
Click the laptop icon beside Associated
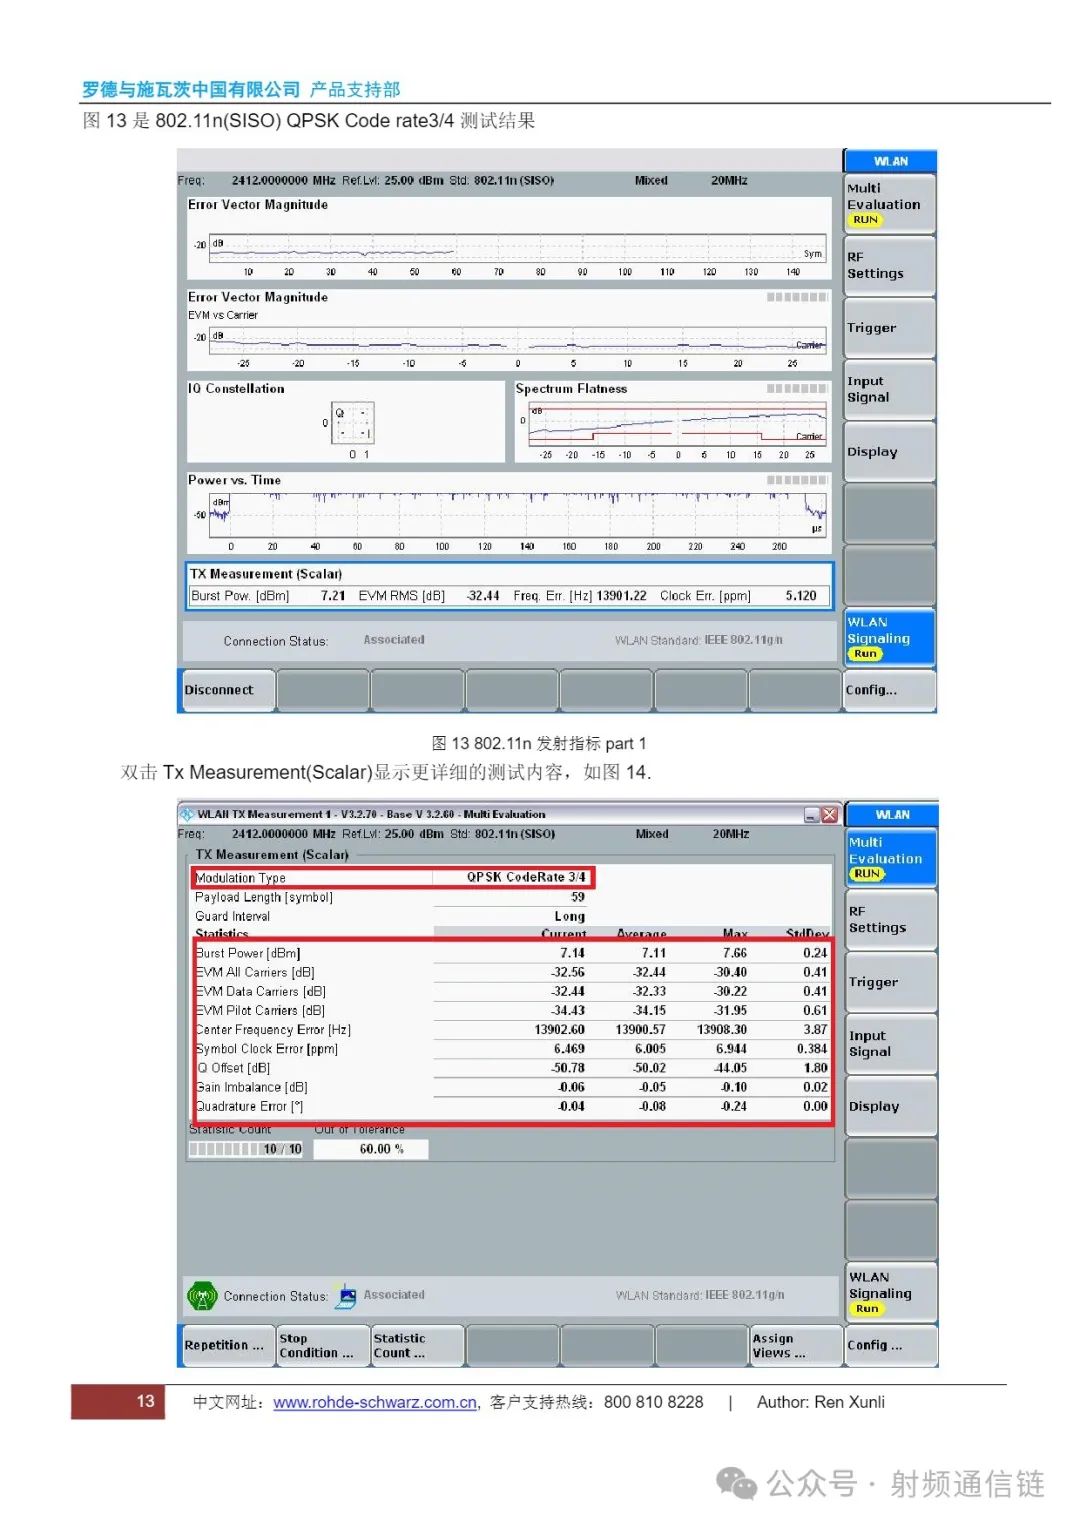click(346, 1296)
